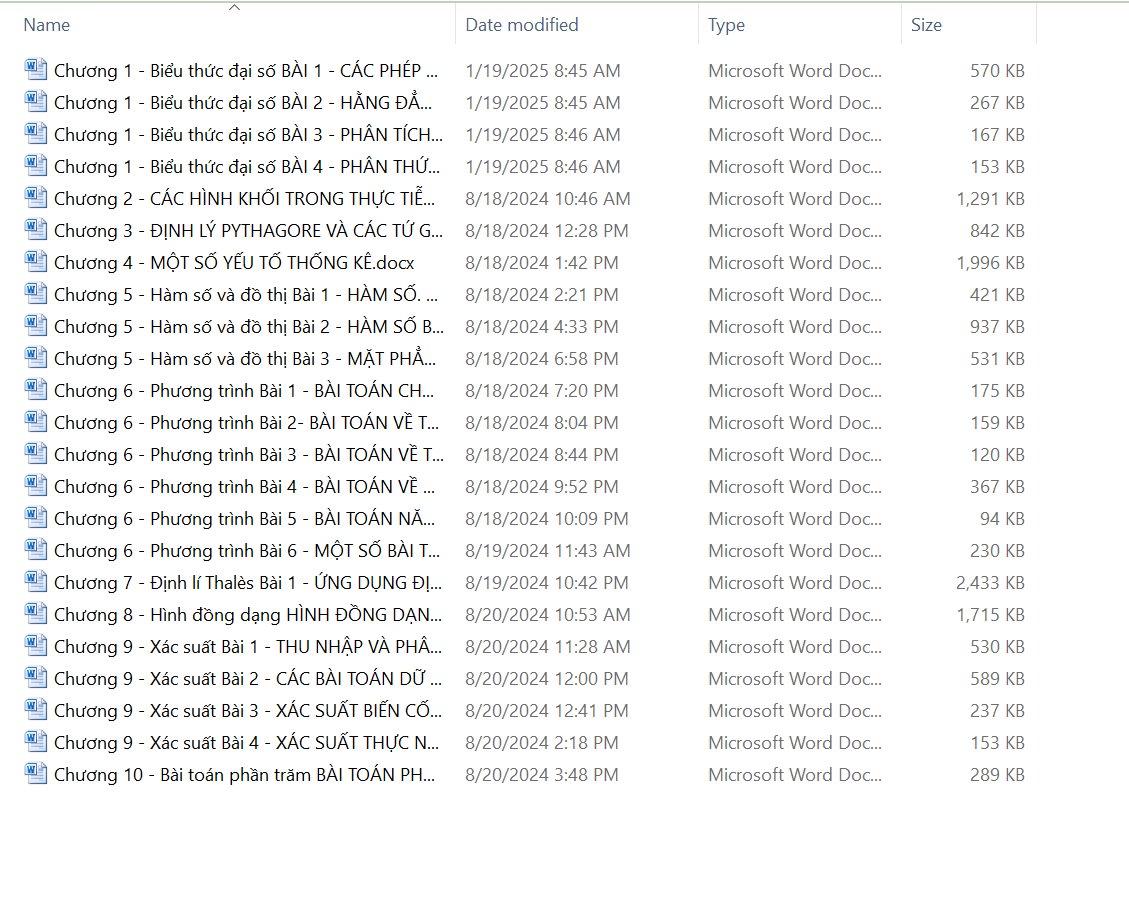Image resolution: width=1129 pixels, height=915 pixels.
Task: Click Word icon for Chương 10 file
Action: (x=36, y=774)
